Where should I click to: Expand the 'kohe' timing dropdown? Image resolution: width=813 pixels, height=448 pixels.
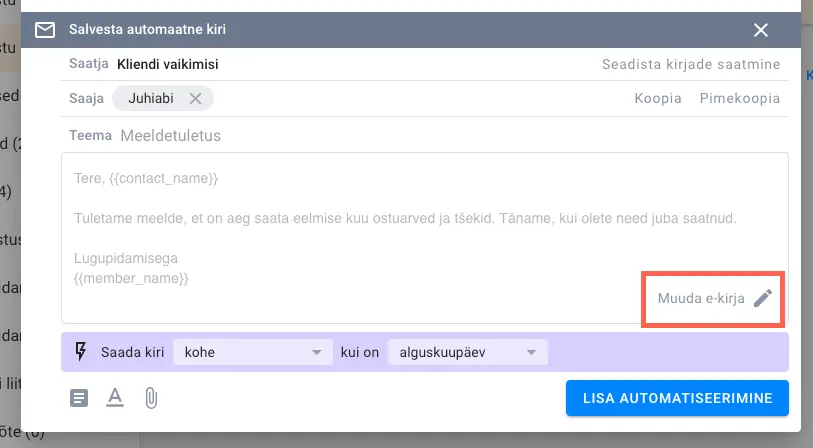tap(252, 352)
